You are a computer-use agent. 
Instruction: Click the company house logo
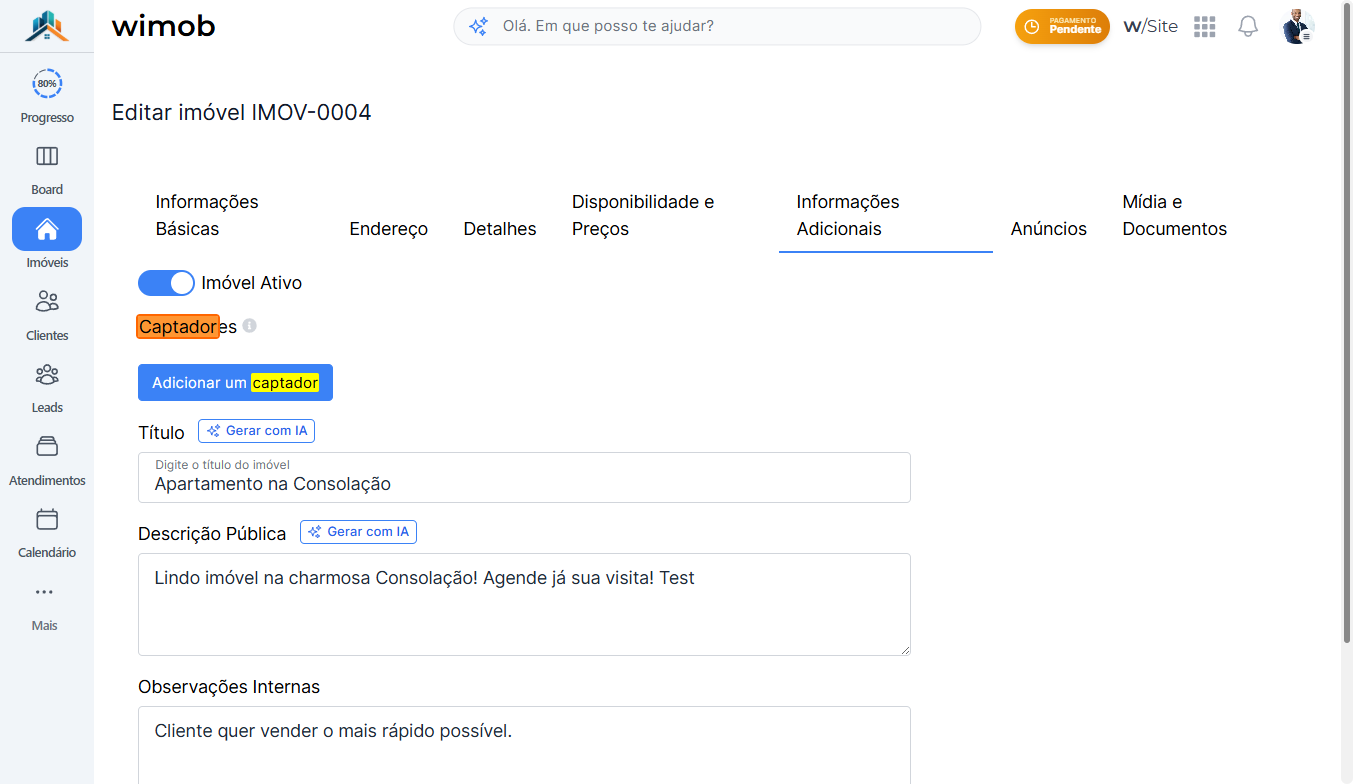click(47, 26)
